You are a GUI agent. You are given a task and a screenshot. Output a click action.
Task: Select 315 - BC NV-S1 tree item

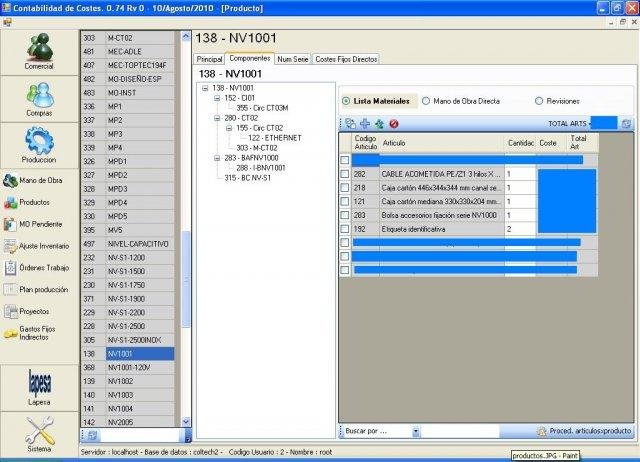coord(247,178)
